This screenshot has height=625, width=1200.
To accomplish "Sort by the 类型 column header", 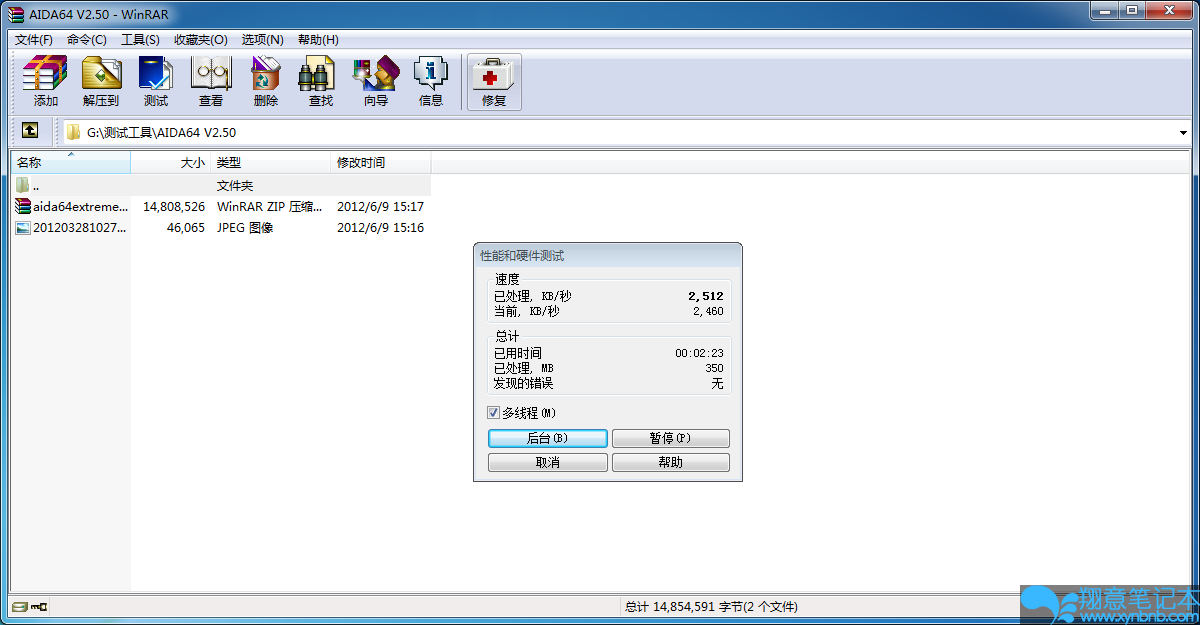I will pos(271,162).
